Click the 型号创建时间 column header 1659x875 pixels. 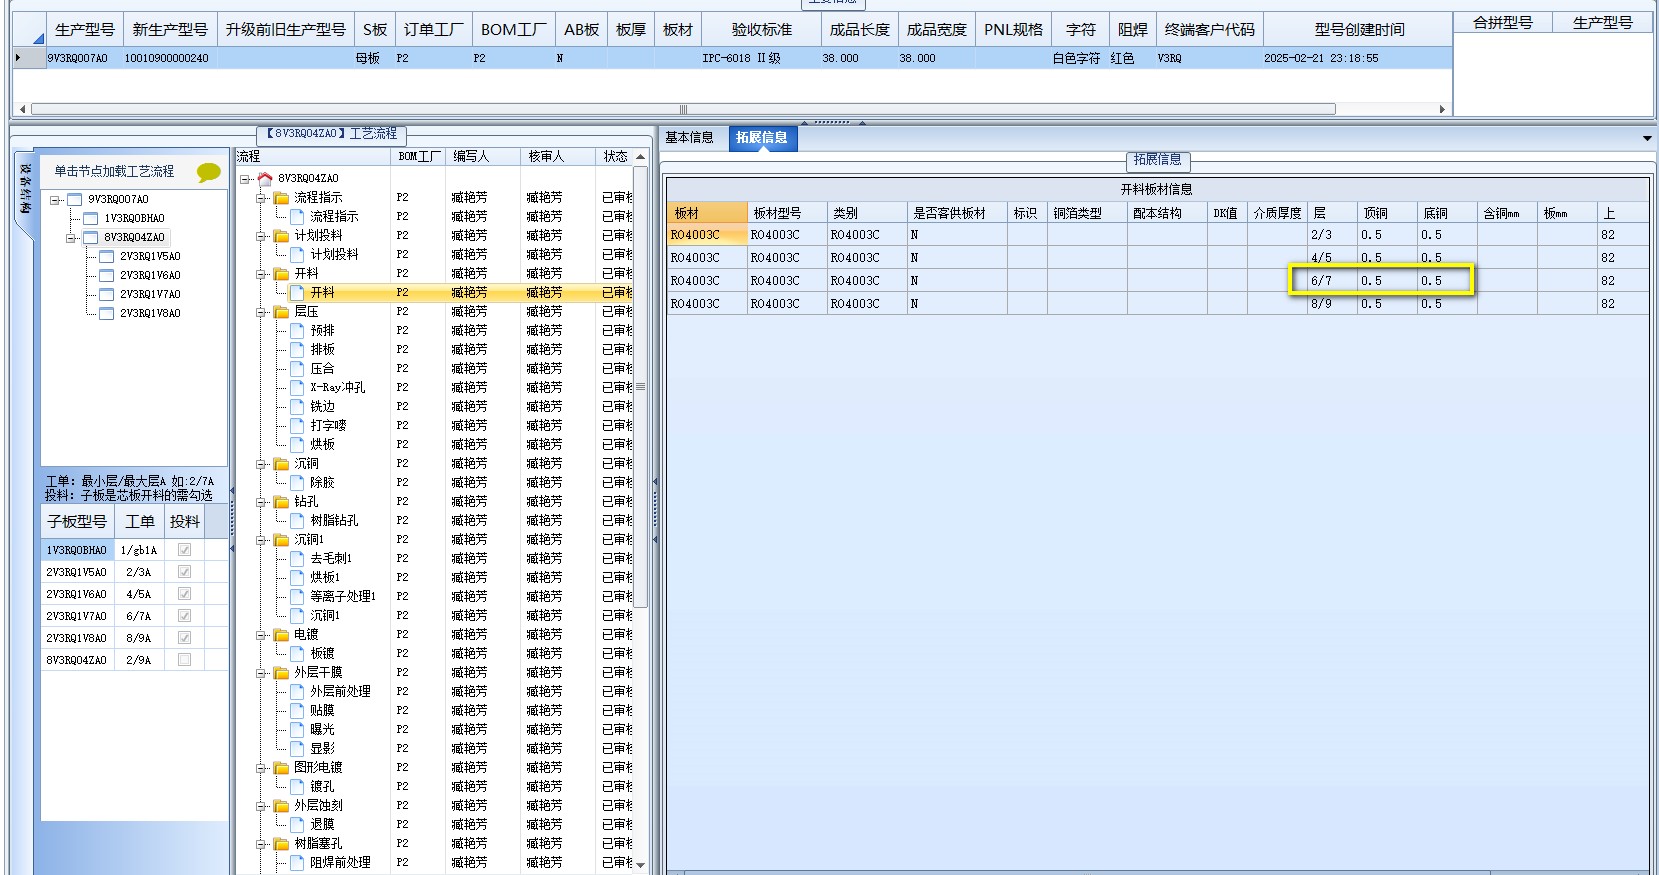click(1358, 30)
